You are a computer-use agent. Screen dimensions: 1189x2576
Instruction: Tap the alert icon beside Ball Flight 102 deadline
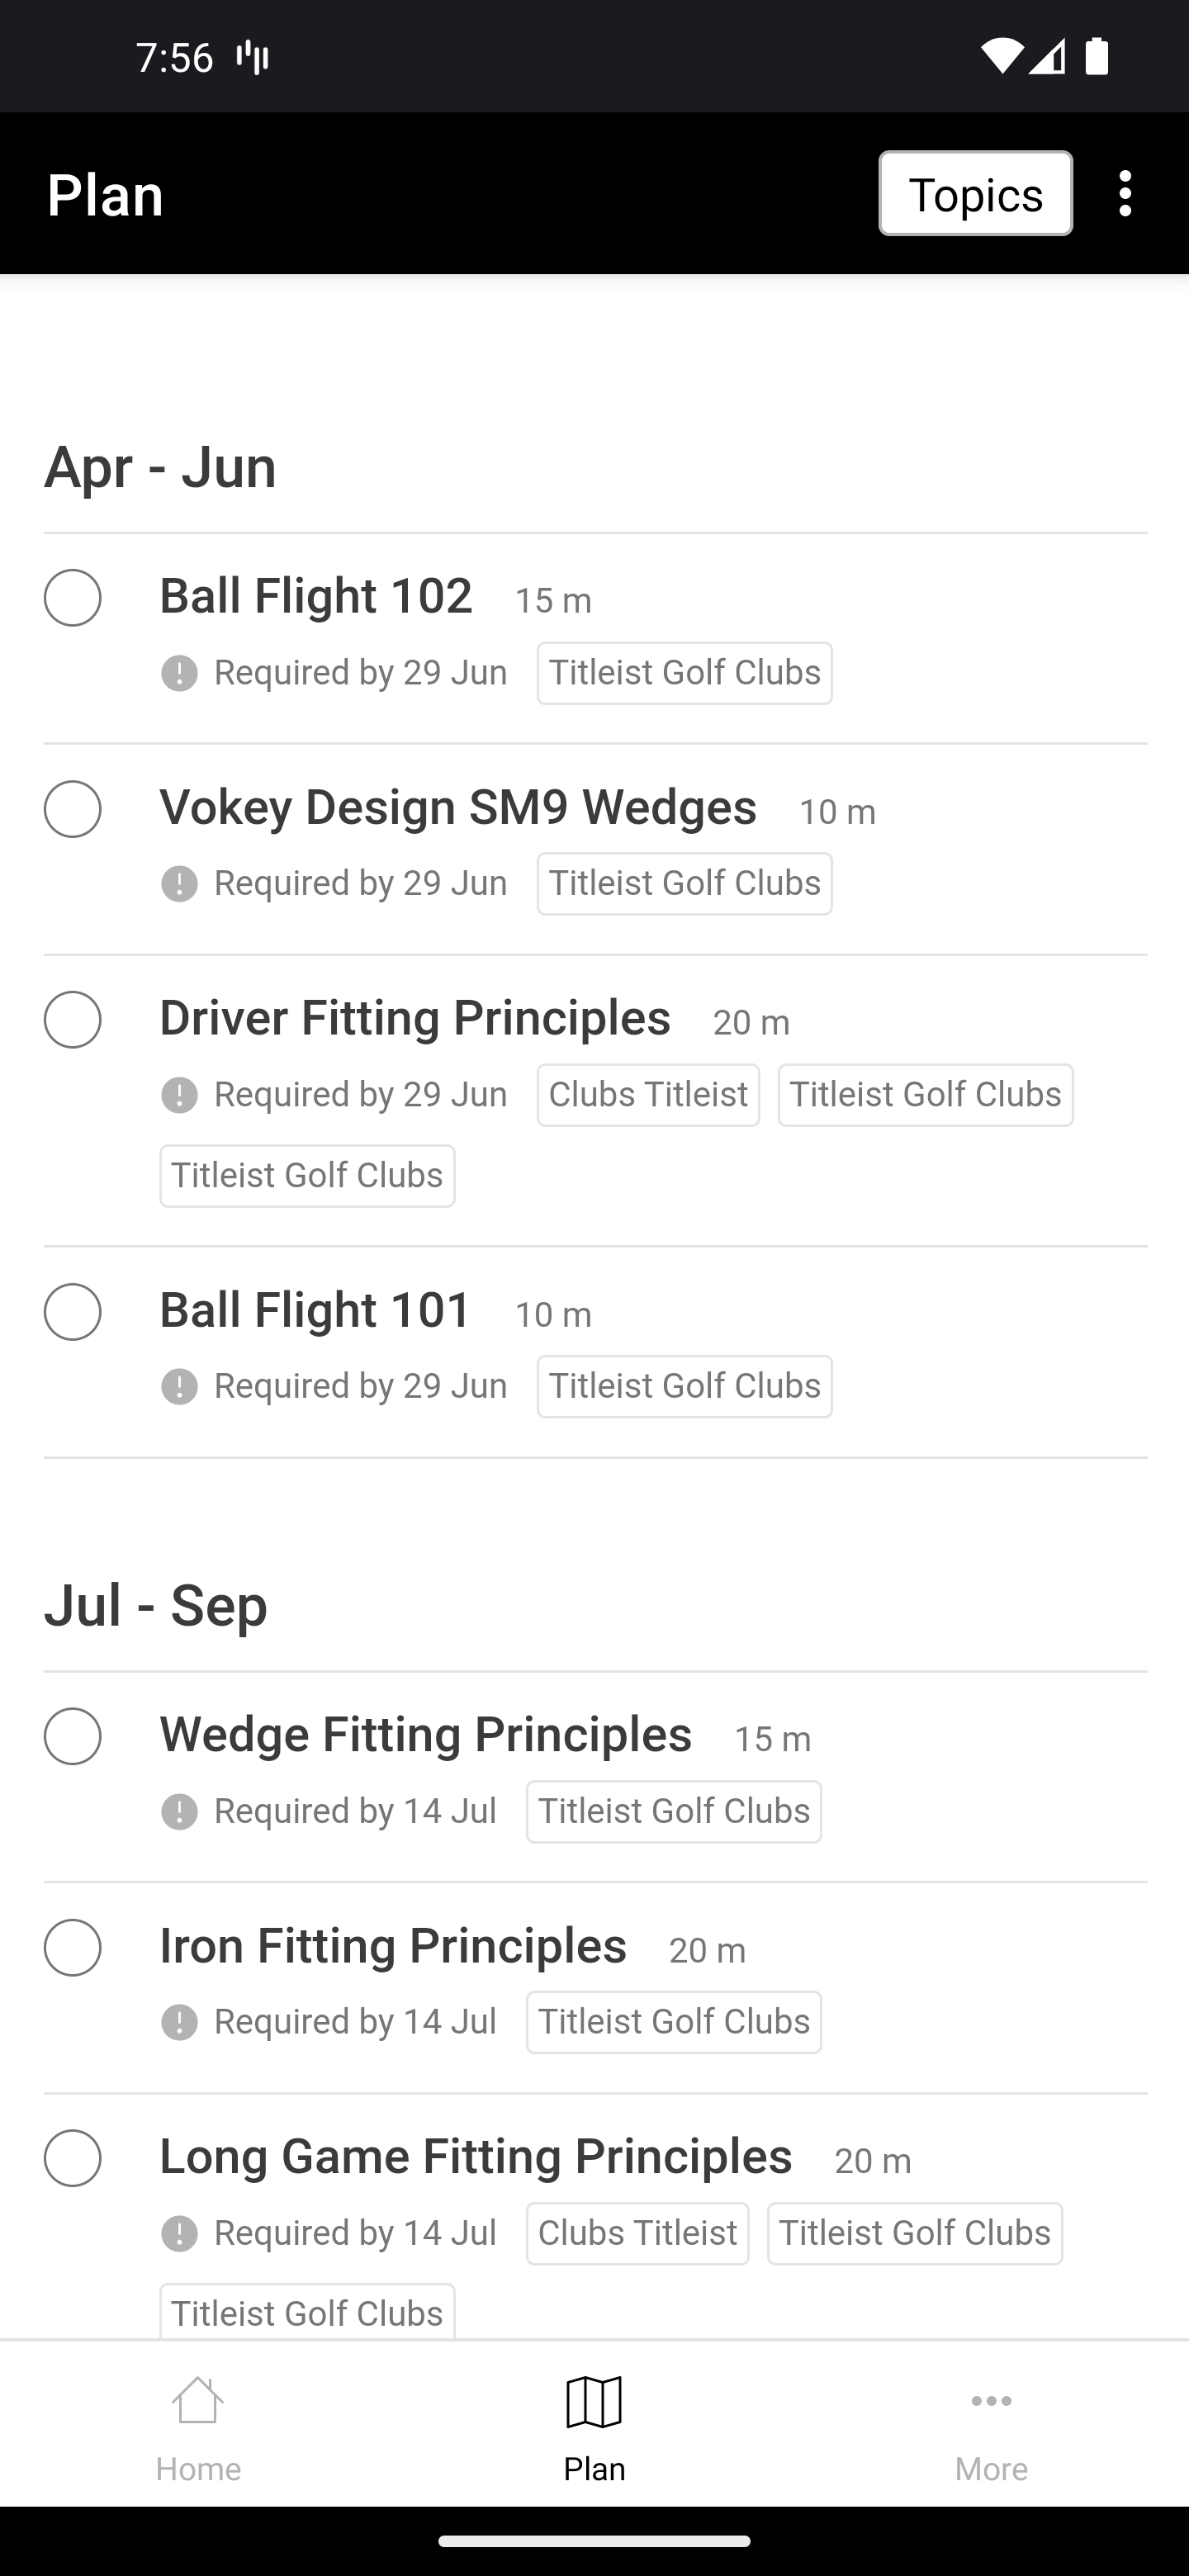tap(179, 673)
